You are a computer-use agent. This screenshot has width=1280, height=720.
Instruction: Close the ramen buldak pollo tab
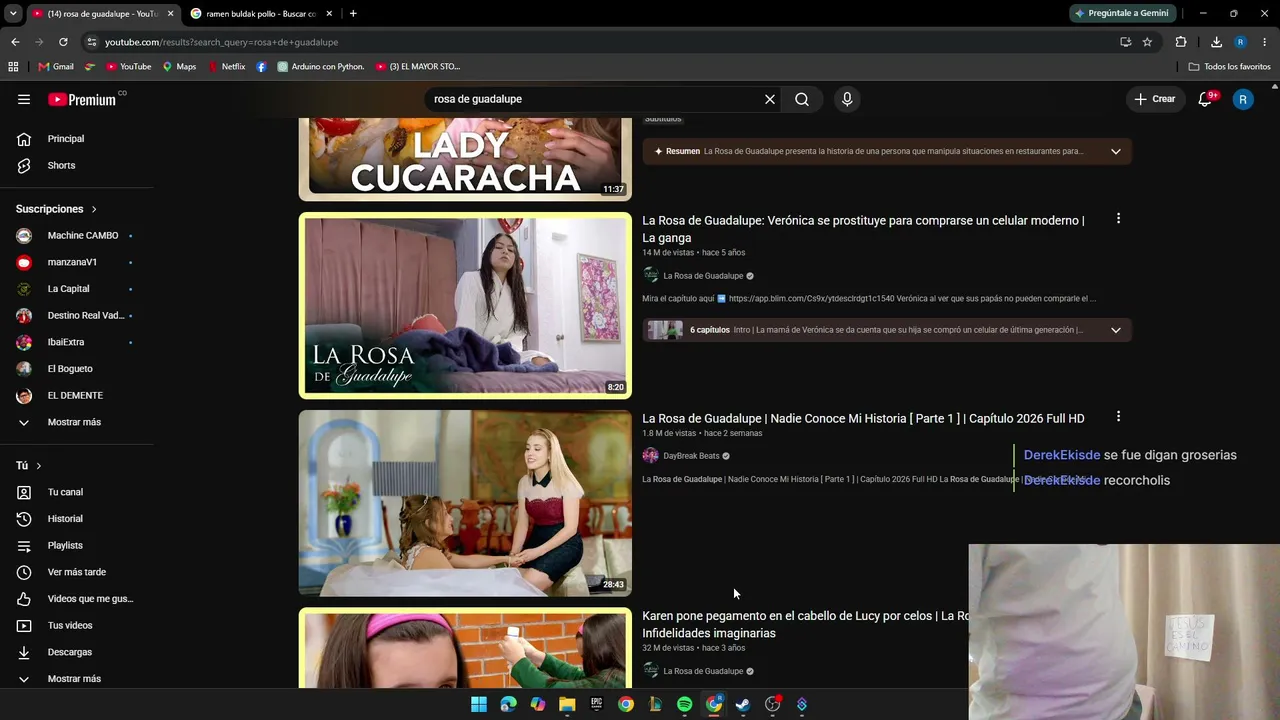click(327, 13)
